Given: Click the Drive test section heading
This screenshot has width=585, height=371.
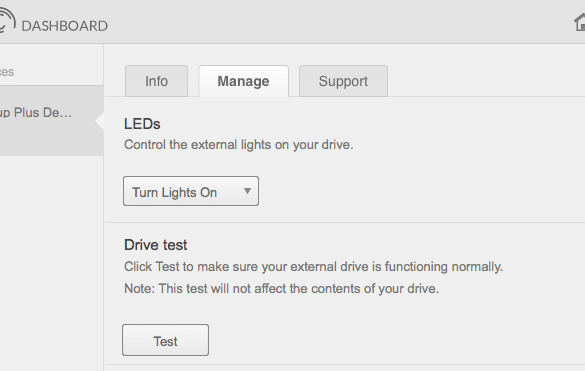Looking at the screenshot, I should [x=156, y=245].
